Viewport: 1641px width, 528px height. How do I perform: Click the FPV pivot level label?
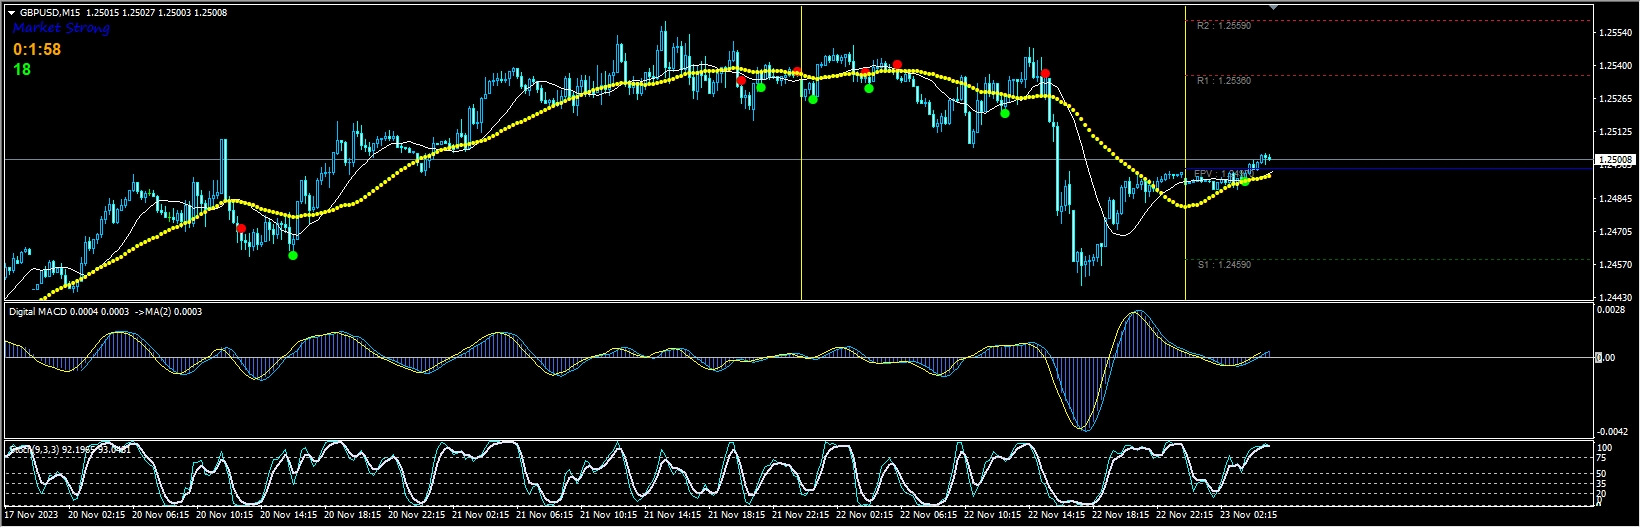pos(1222,174)
